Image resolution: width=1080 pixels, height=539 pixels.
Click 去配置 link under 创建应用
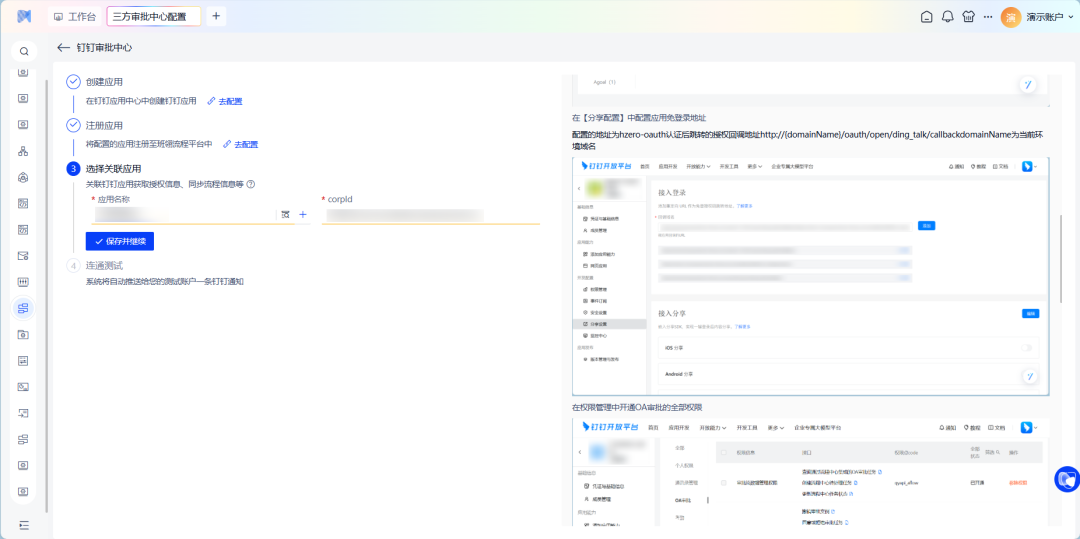click(x=230, y=101)
